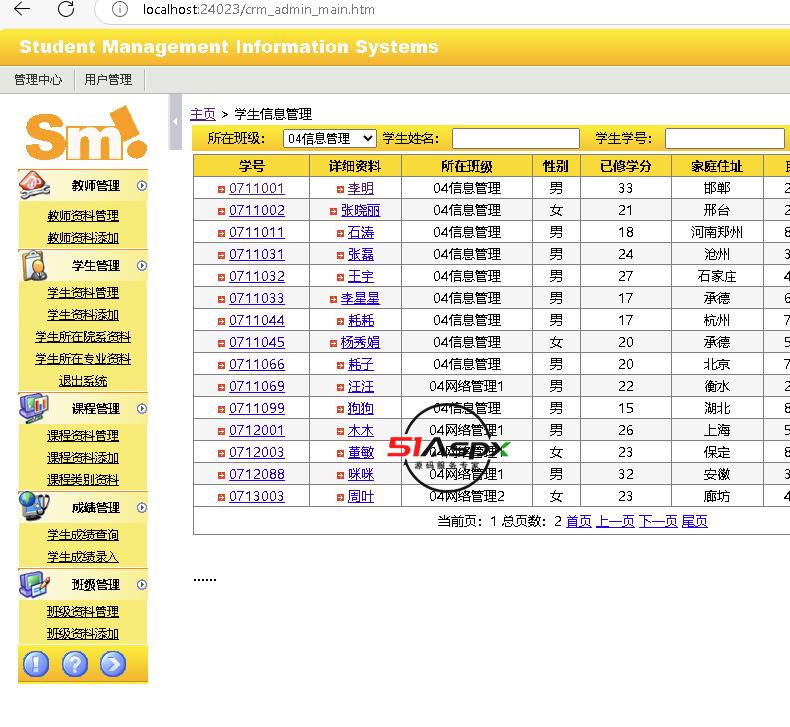The height and width of the screenshot is (727, 790).
Task: Collapse the 学生管理 section arrow
Action: pyautogui.click(x=142, y=266)
